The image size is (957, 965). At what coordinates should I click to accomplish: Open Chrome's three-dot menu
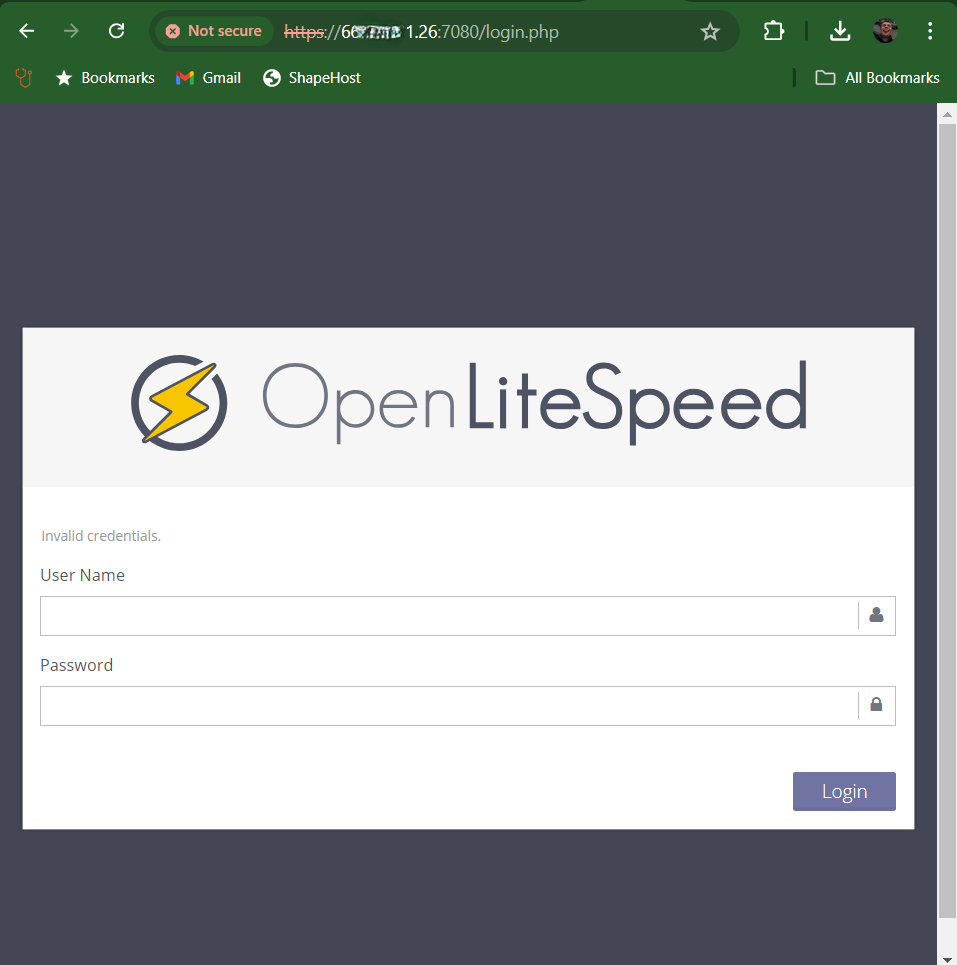(x=930, y=31)
